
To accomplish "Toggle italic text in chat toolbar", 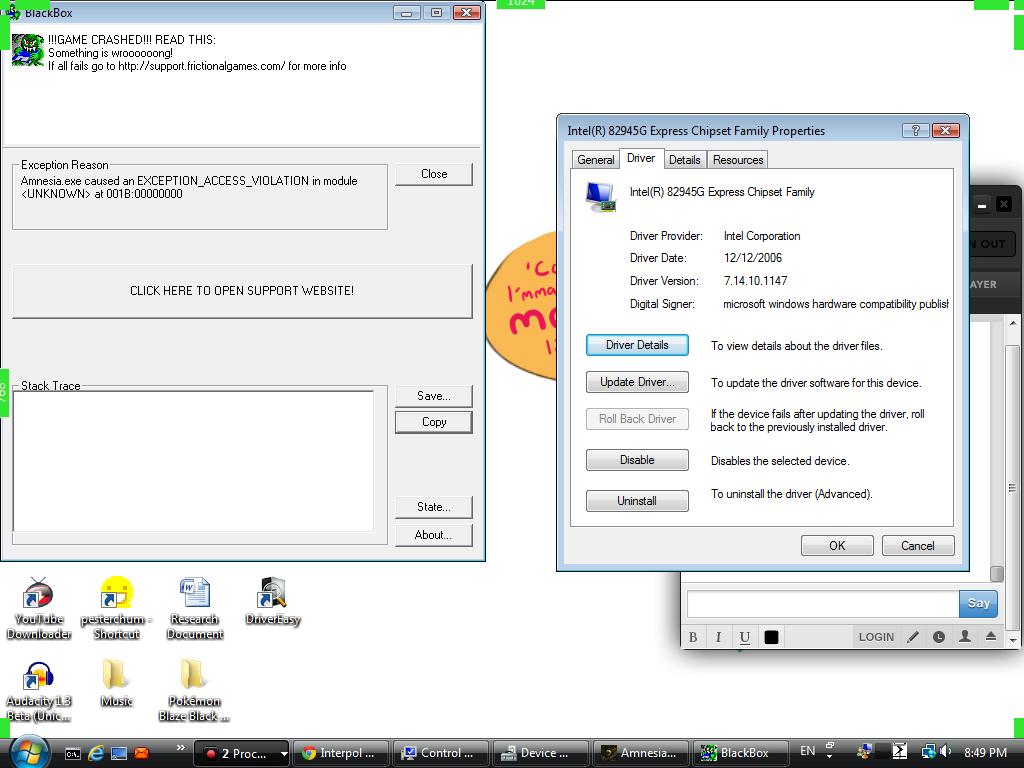I will (x=718, y=637).
